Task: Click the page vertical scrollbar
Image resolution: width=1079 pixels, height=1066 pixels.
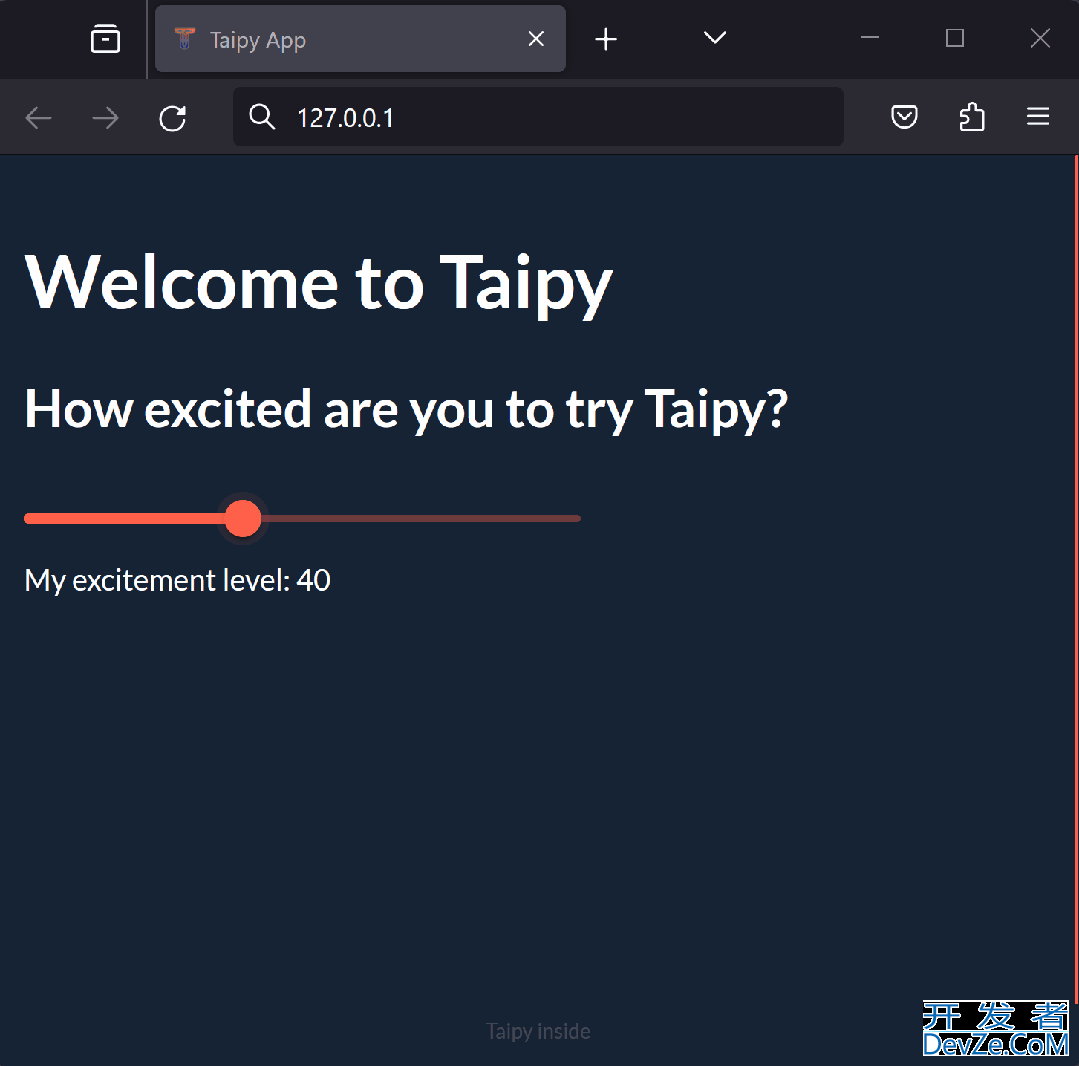Action: click(x=1076, y=578)
